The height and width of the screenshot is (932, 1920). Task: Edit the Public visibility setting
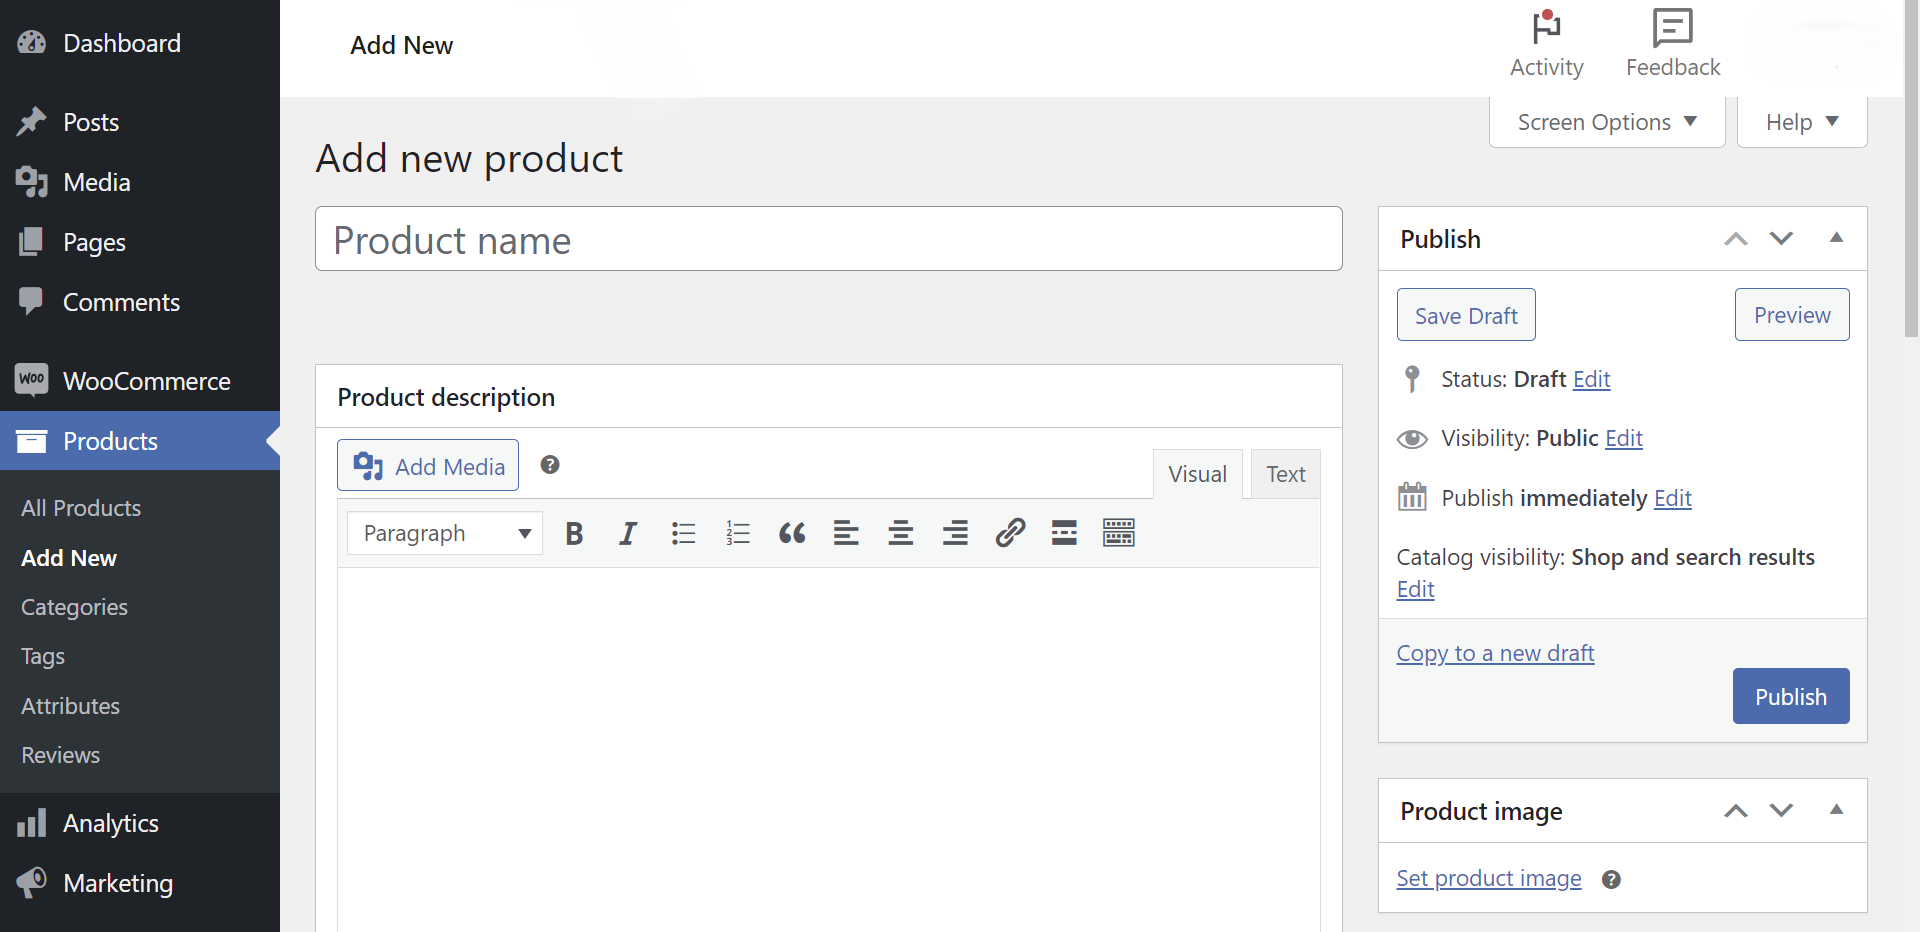coord(1624,438)
